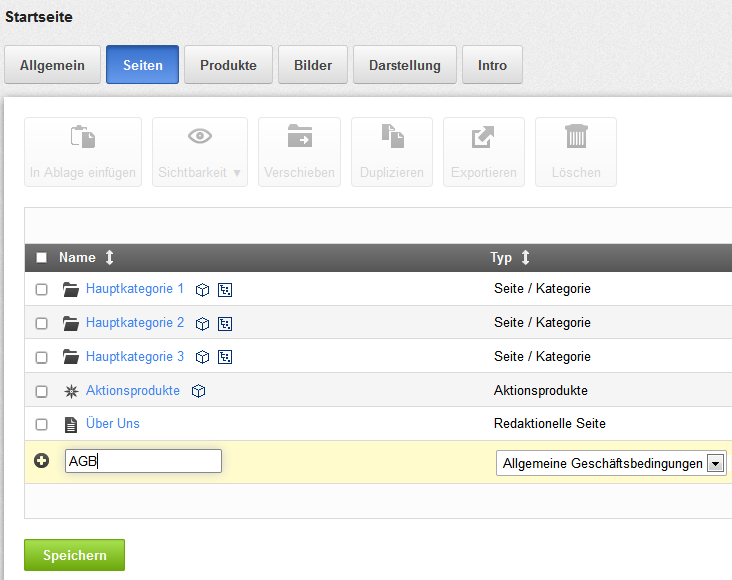This screenshot has width=732, height=580.
Task: Open products cube icon for Hauptkategorie 3
Action: [x=202, y=357]
